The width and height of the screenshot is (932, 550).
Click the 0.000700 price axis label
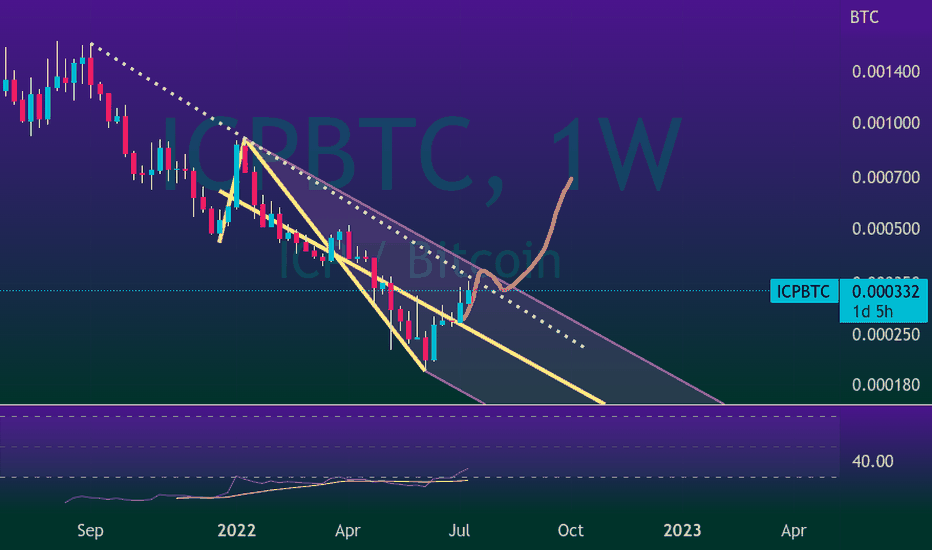(x=886, y=177)
